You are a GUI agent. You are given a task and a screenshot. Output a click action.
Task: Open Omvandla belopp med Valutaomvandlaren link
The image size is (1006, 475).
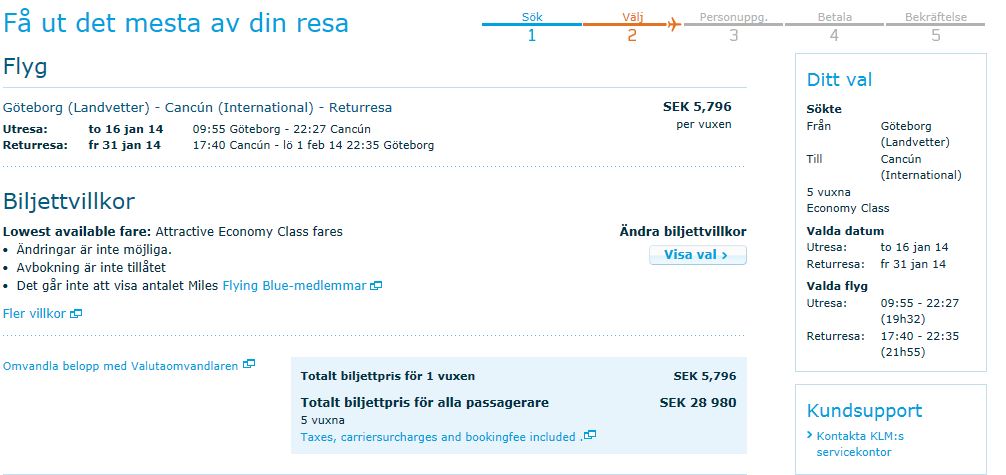121,366
